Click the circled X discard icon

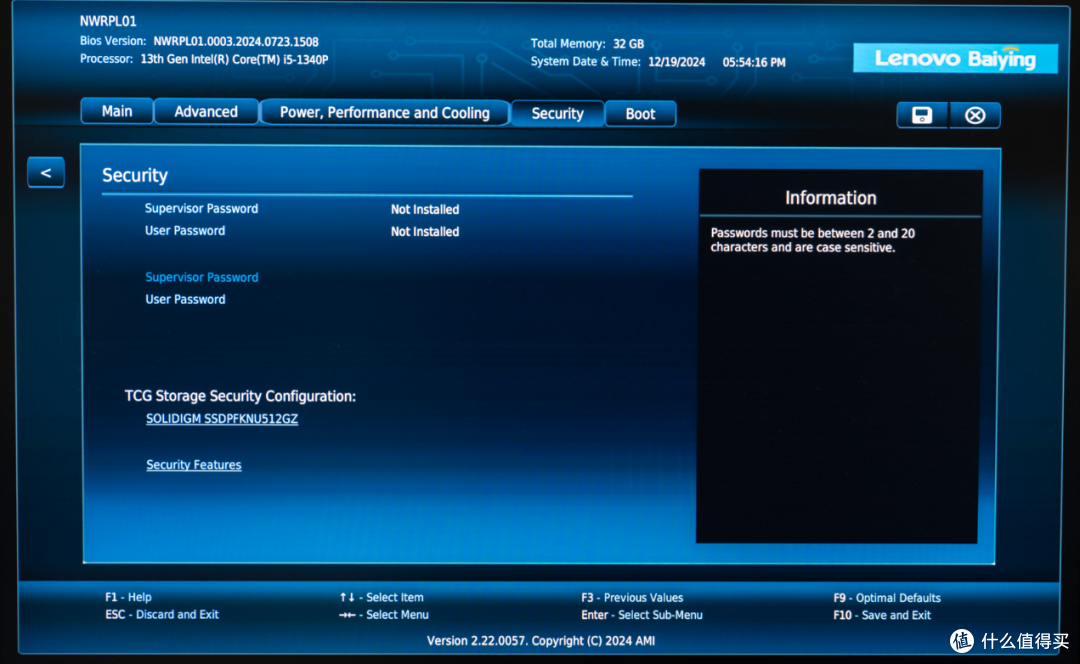coord(975,116)
